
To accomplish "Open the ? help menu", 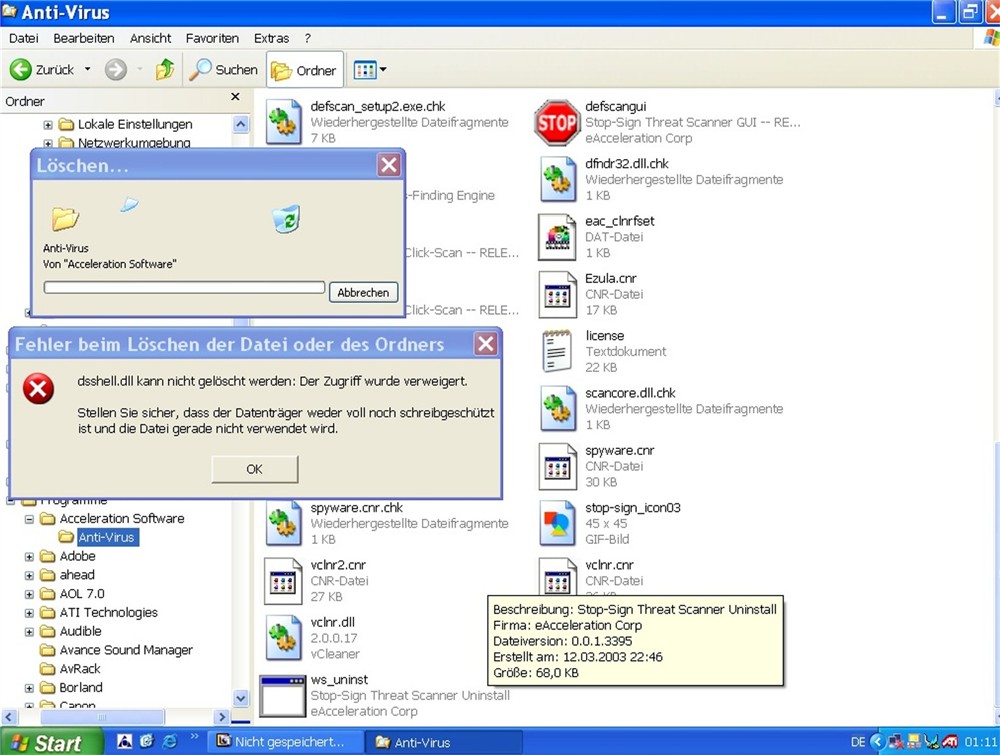I will point(307,38).
